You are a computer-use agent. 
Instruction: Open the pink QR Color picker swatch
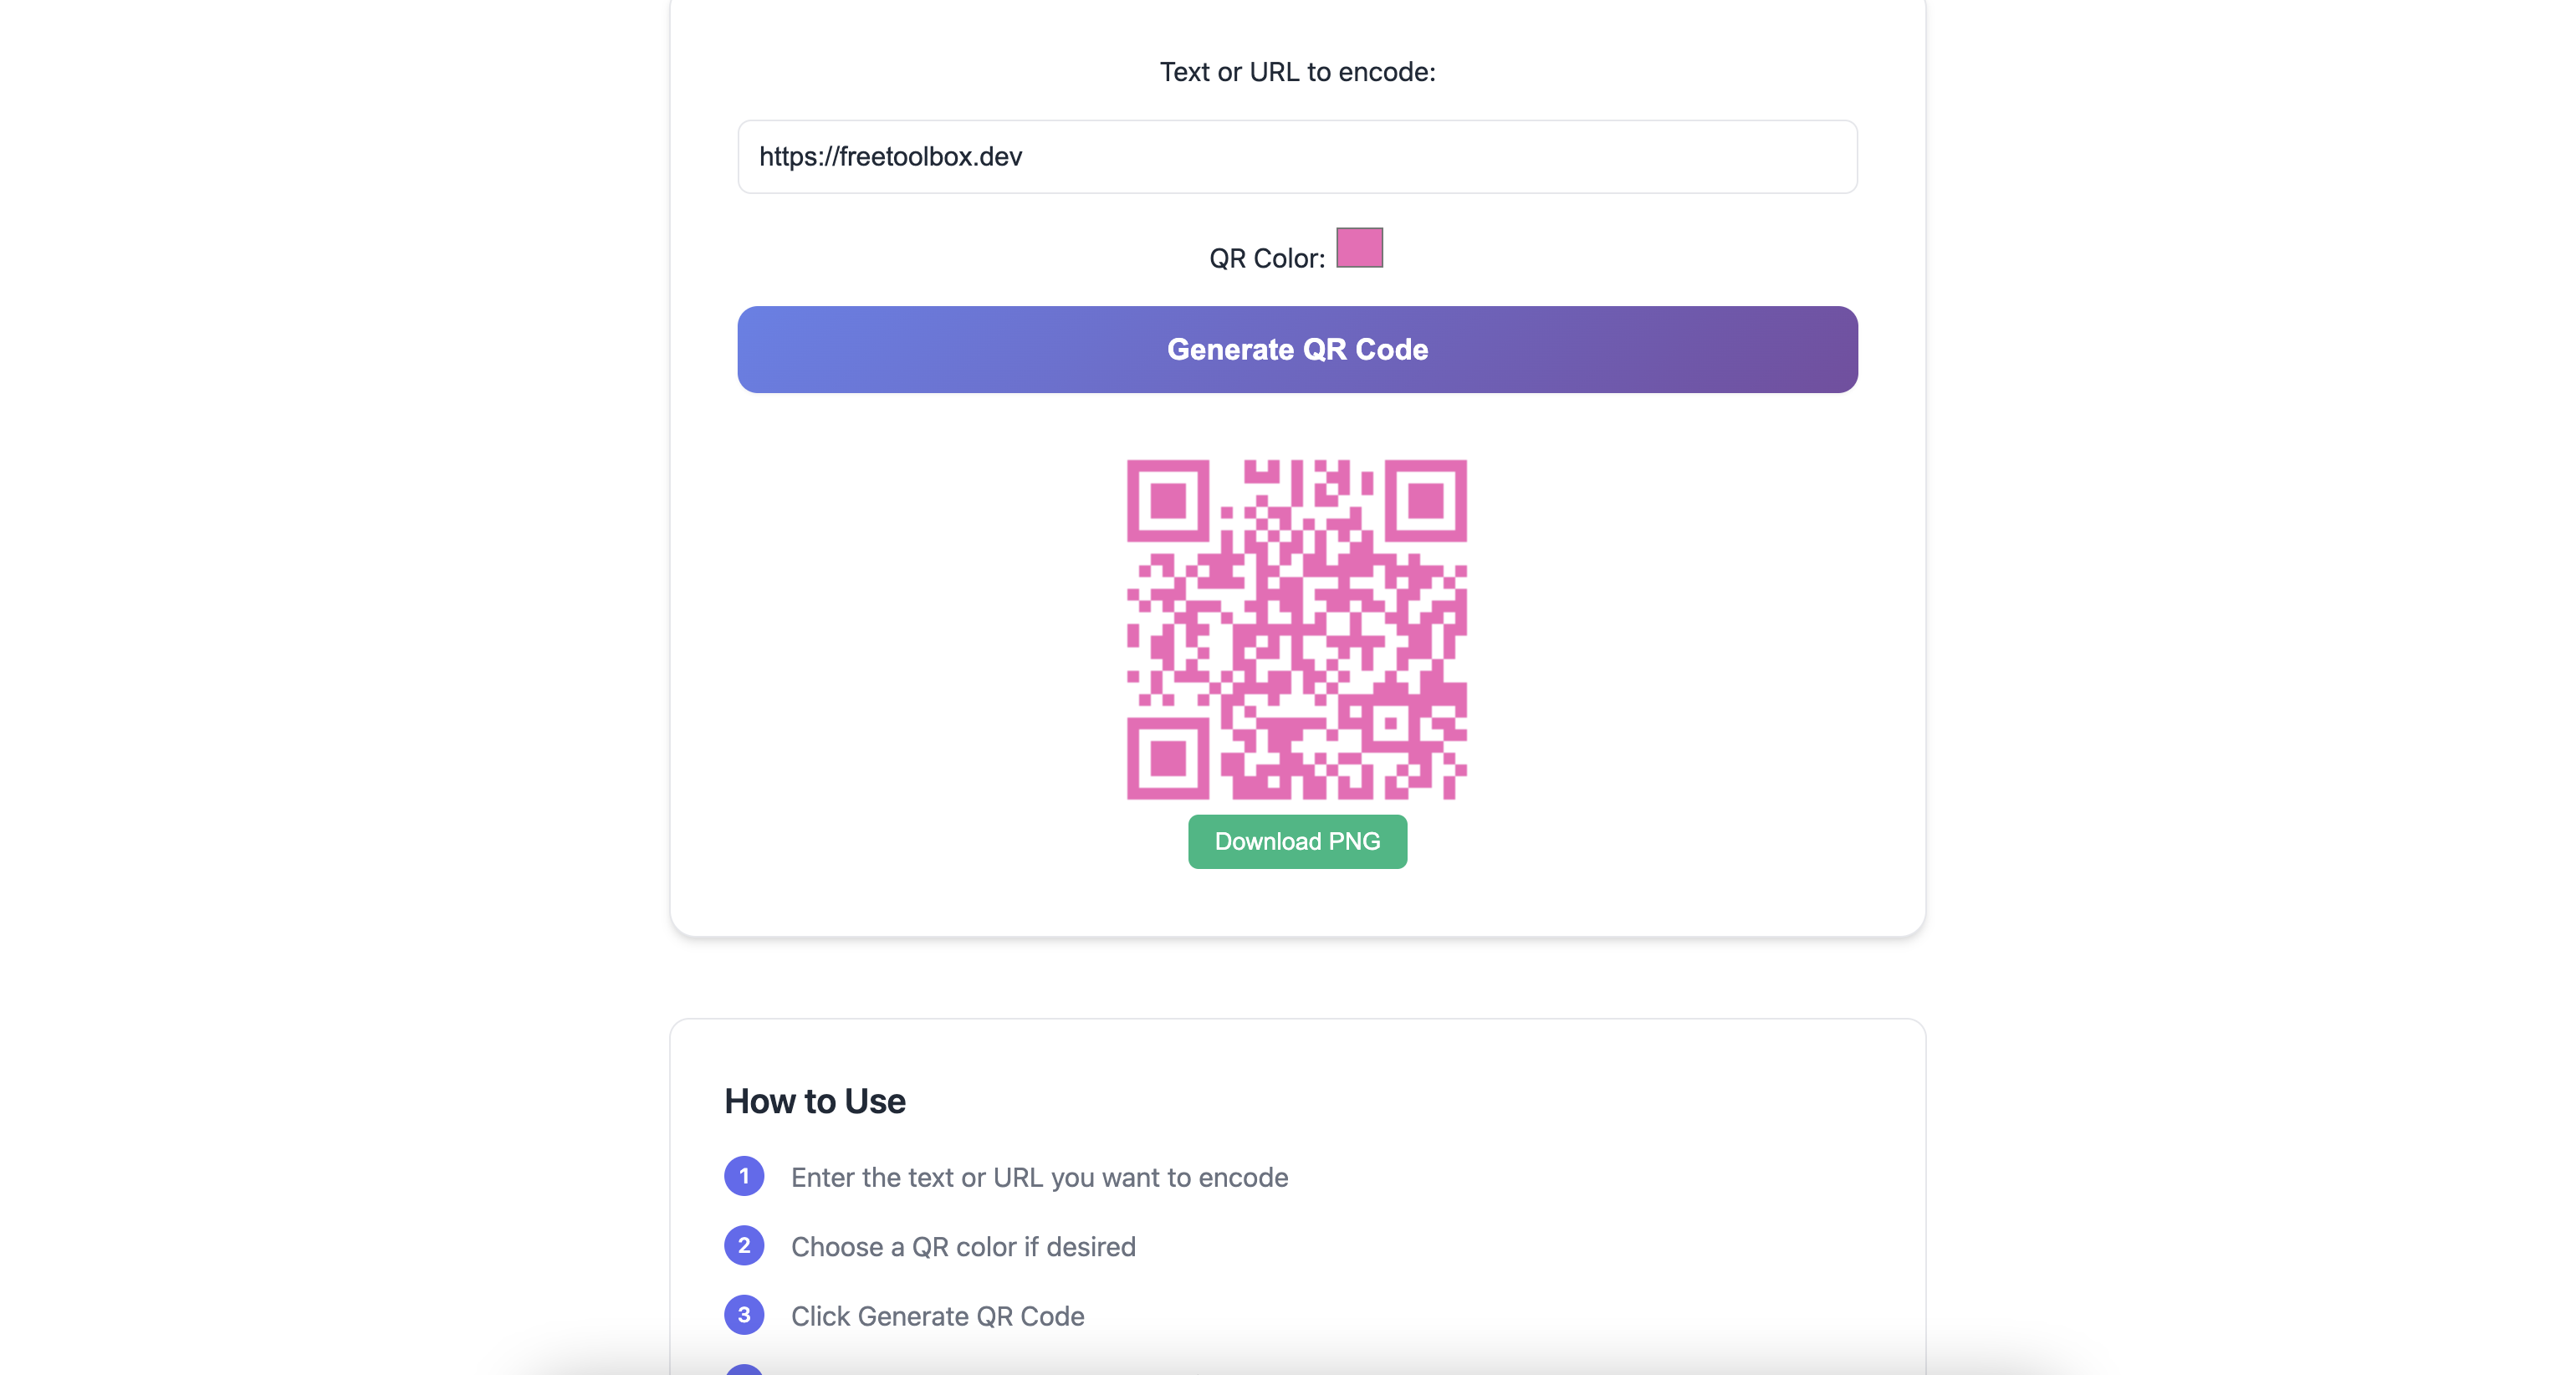[x=1359, y=247]
